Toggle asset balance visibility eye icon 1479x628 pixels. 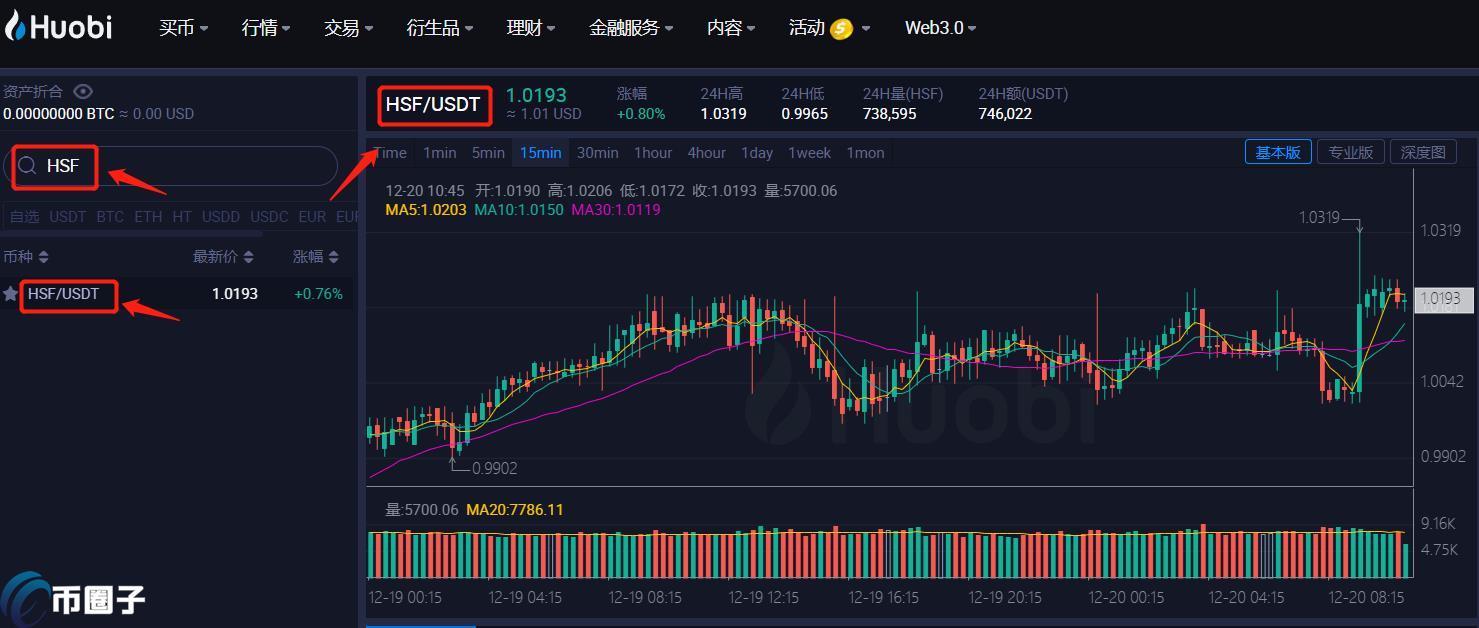click(x=83, y=92)
